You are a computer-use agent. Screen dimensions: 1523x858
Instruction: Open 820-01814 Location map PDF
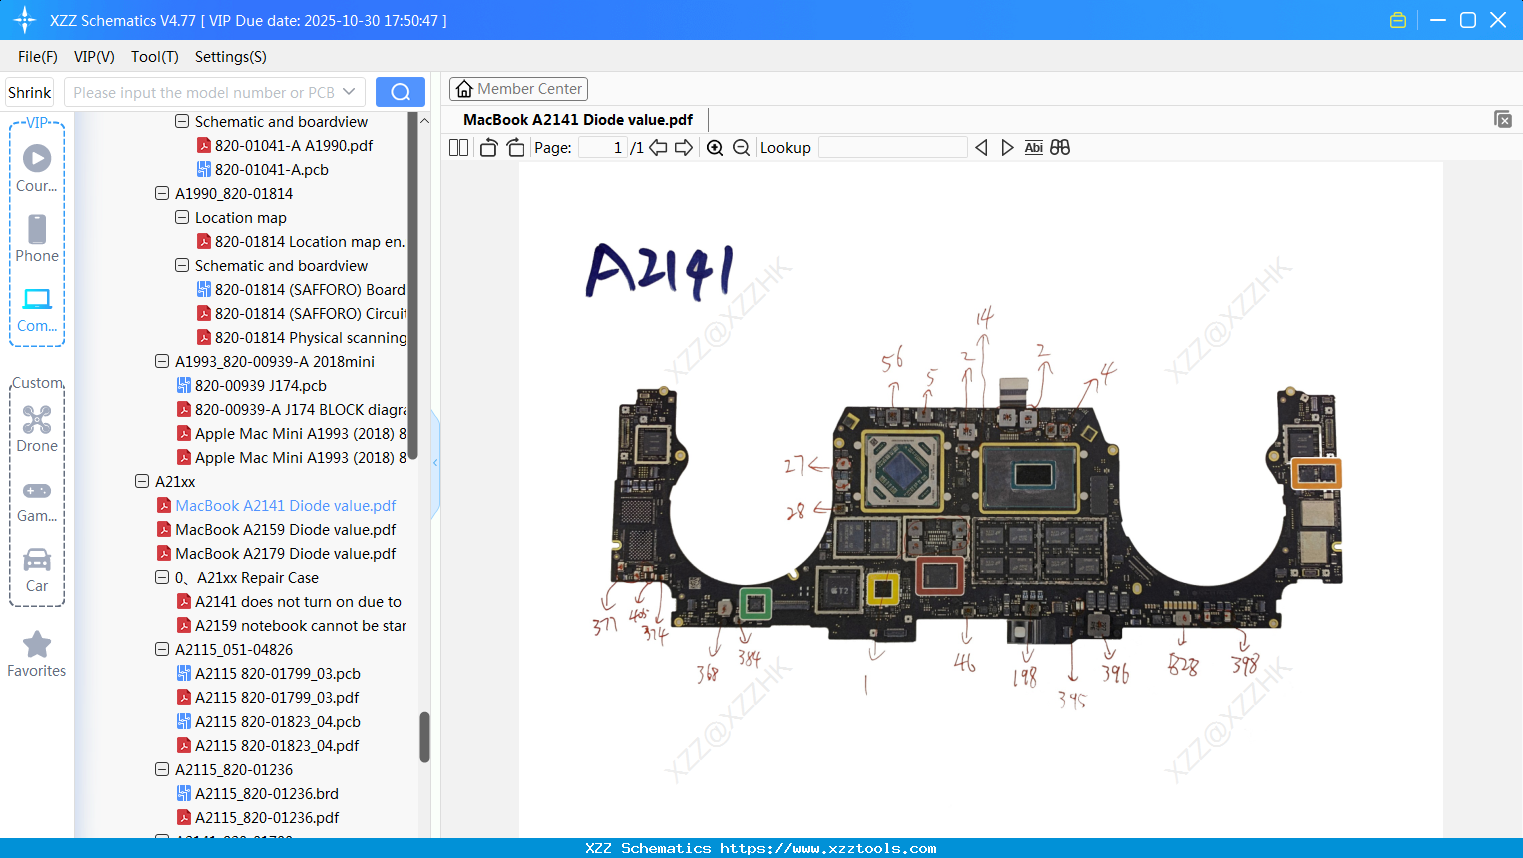pos(300,242)
